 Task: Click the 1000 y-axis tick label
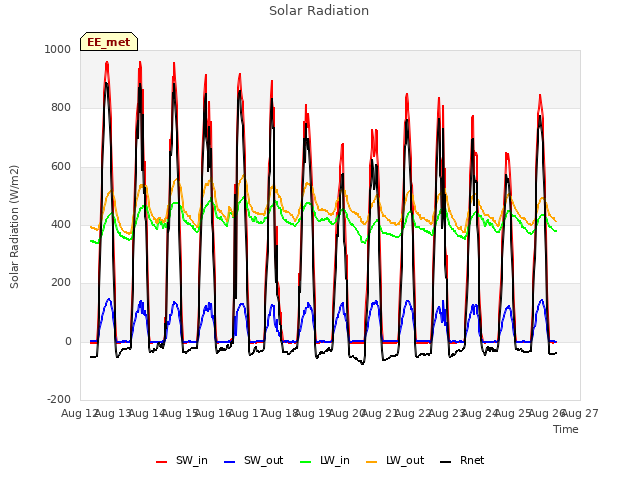(x=58, y=49)
